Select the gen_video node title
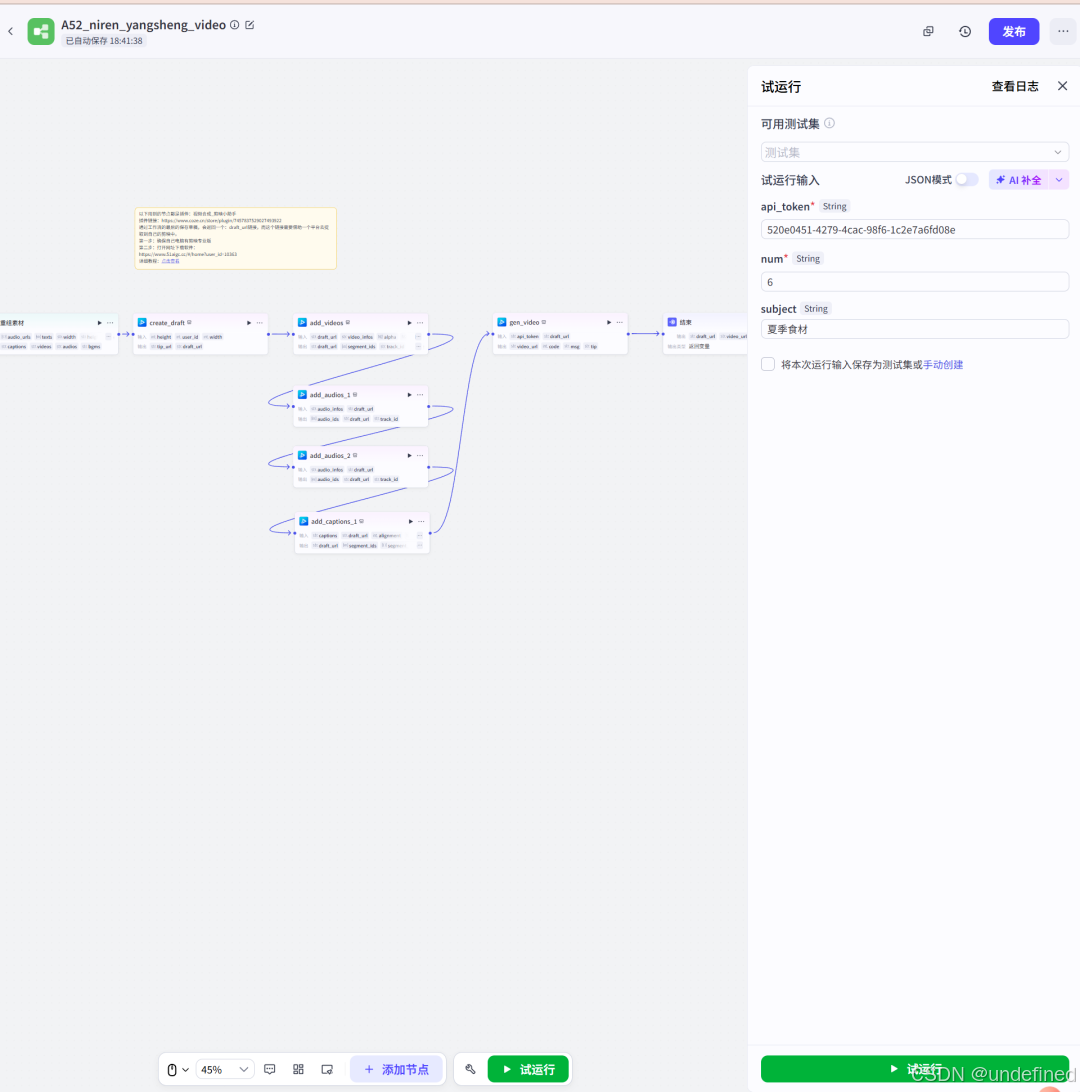Image resolution: width=1080 pixels, height=1092 pixels. [x=524, y=322]
